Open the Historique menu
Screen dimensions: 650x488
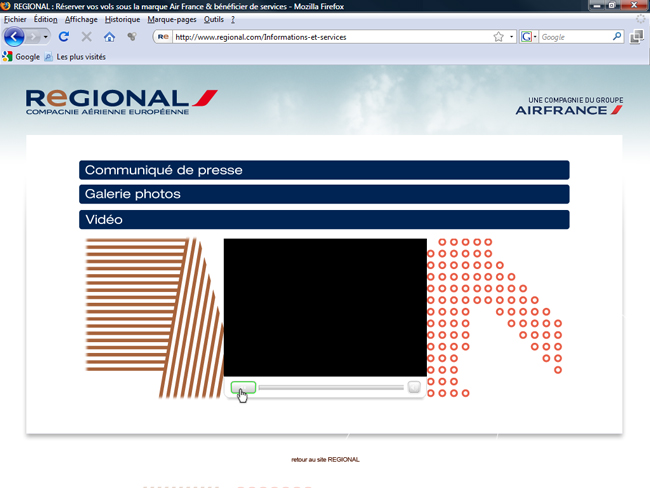(122, 19)
